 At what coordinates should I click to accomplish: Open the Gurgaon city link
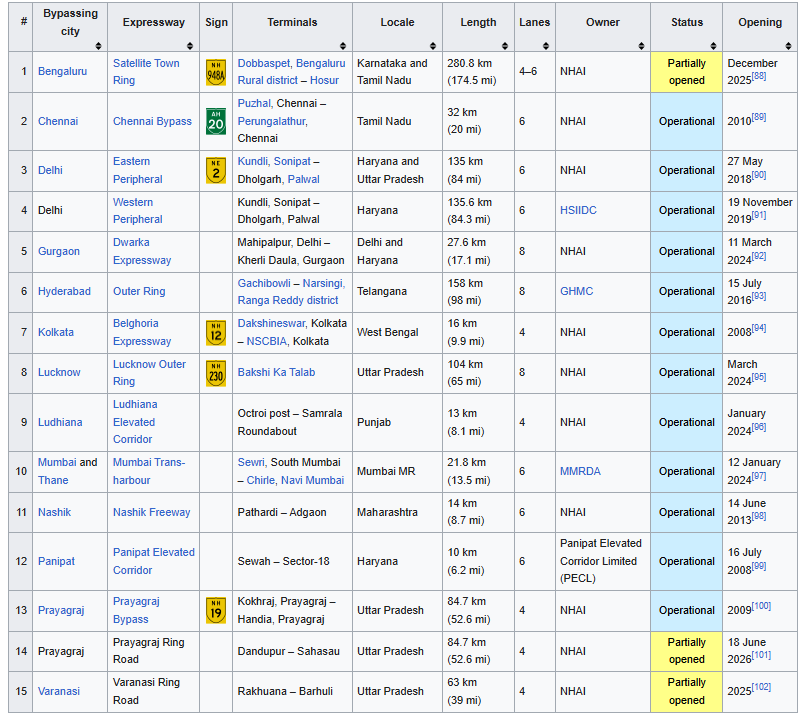click(x=59, y=251)
